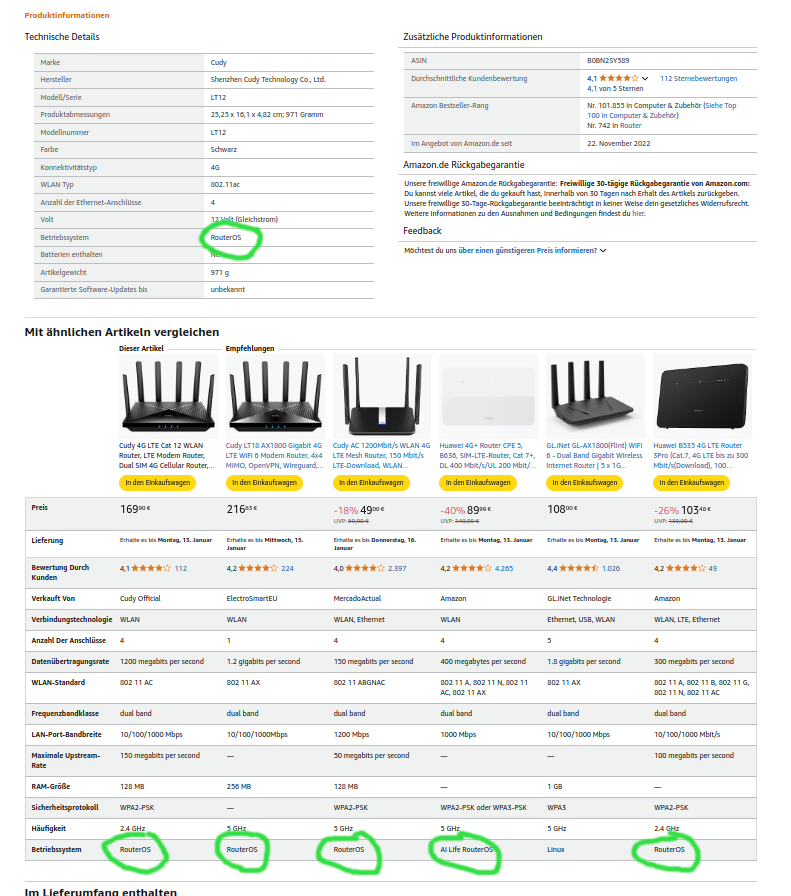Add the 169,00 € Cudy LT12 to cart
Viewport: 791px width, 896px height.
tap(158, 483)
